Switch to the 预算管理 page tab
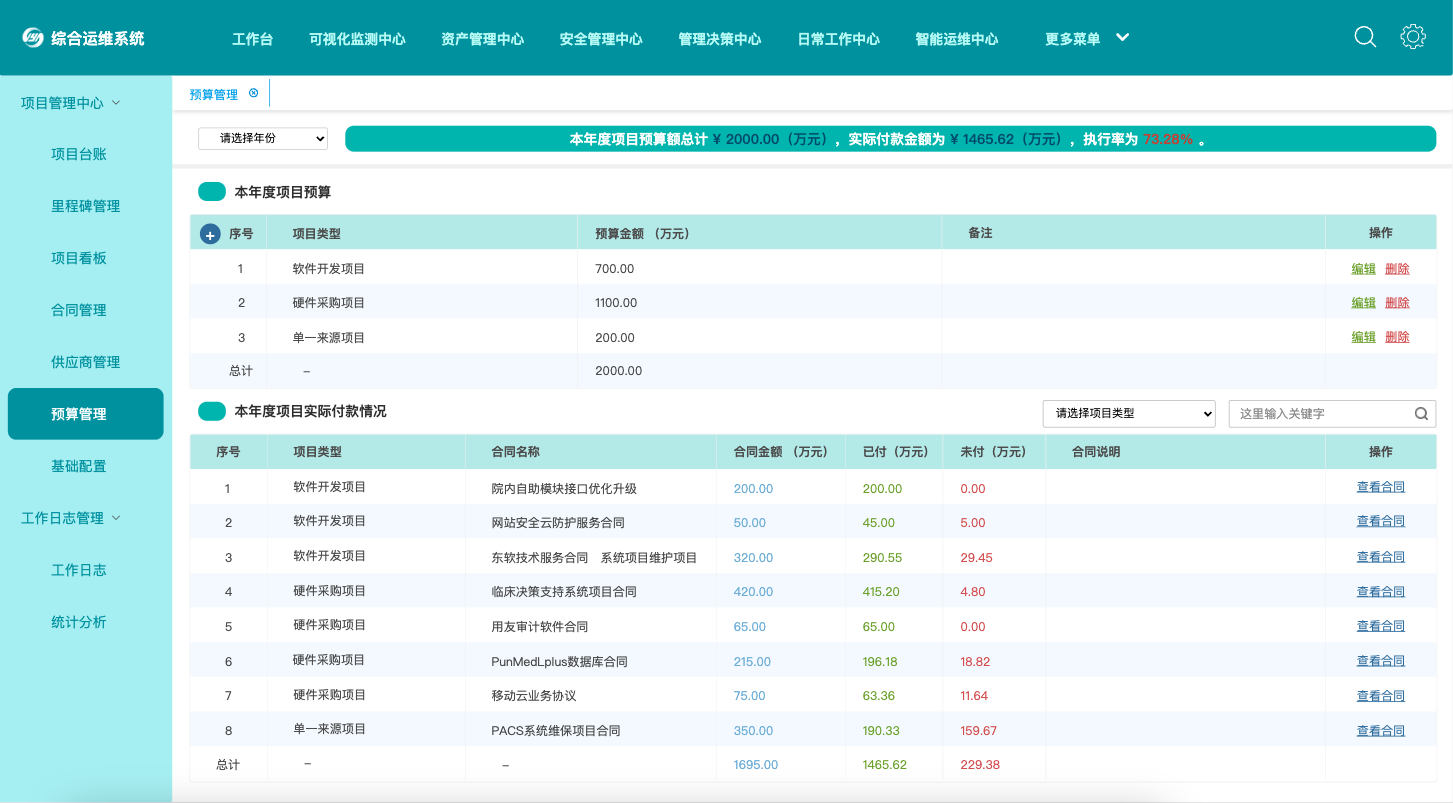Screen dimensions: 1453x803 [214, 94]
